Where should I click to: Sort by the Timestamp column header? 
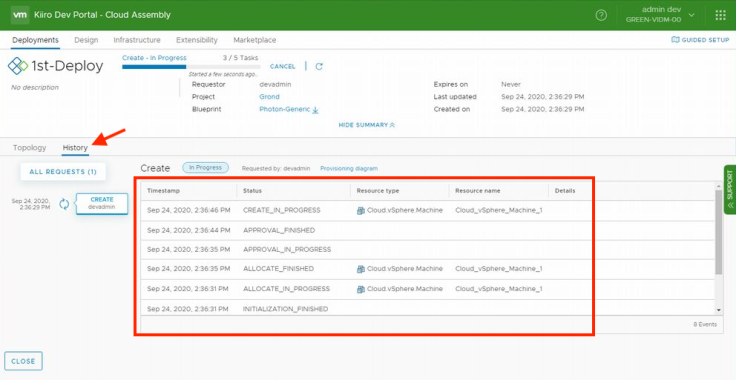pyautogui.click(x=163, y=191)
